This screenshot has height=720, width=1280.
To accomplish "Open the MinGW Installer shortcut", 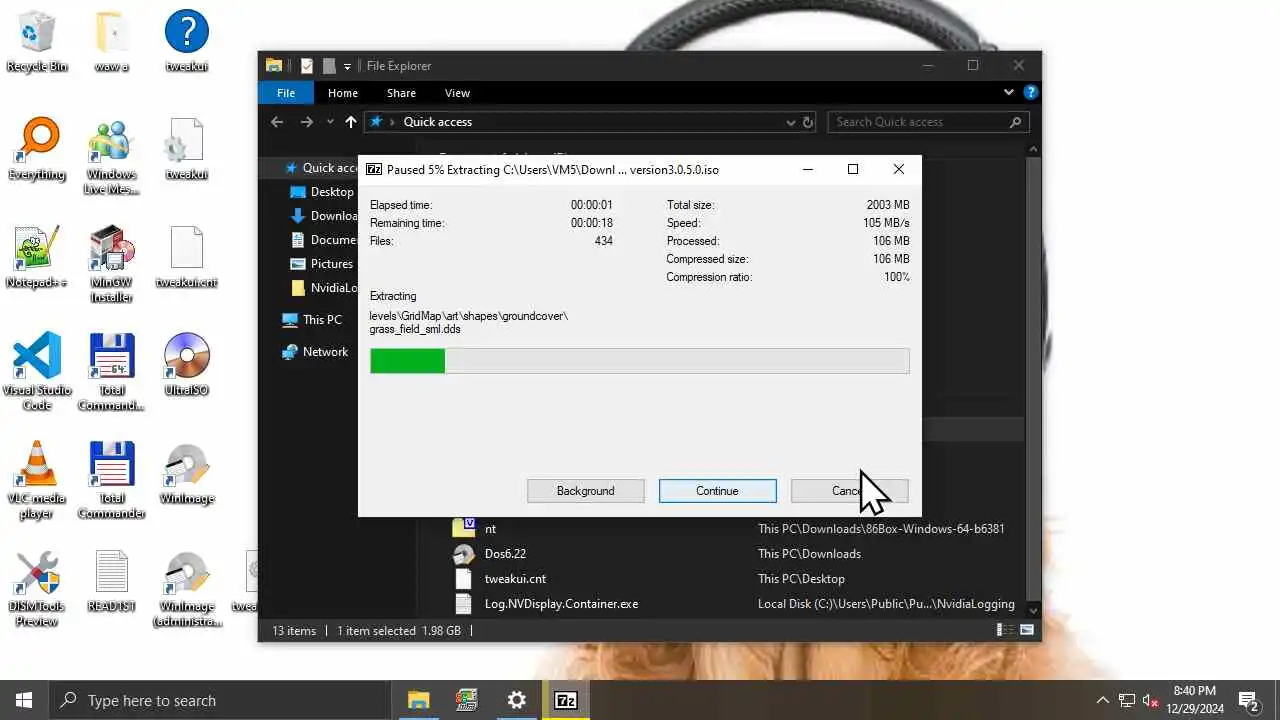I will click(112, 265).
